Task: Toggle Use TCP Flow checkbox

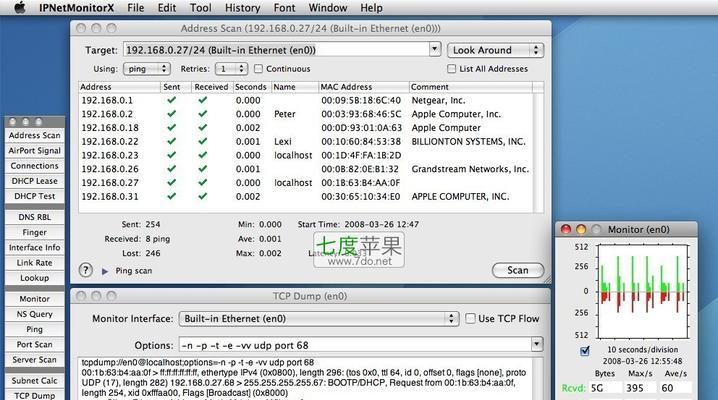Action: 470,319
